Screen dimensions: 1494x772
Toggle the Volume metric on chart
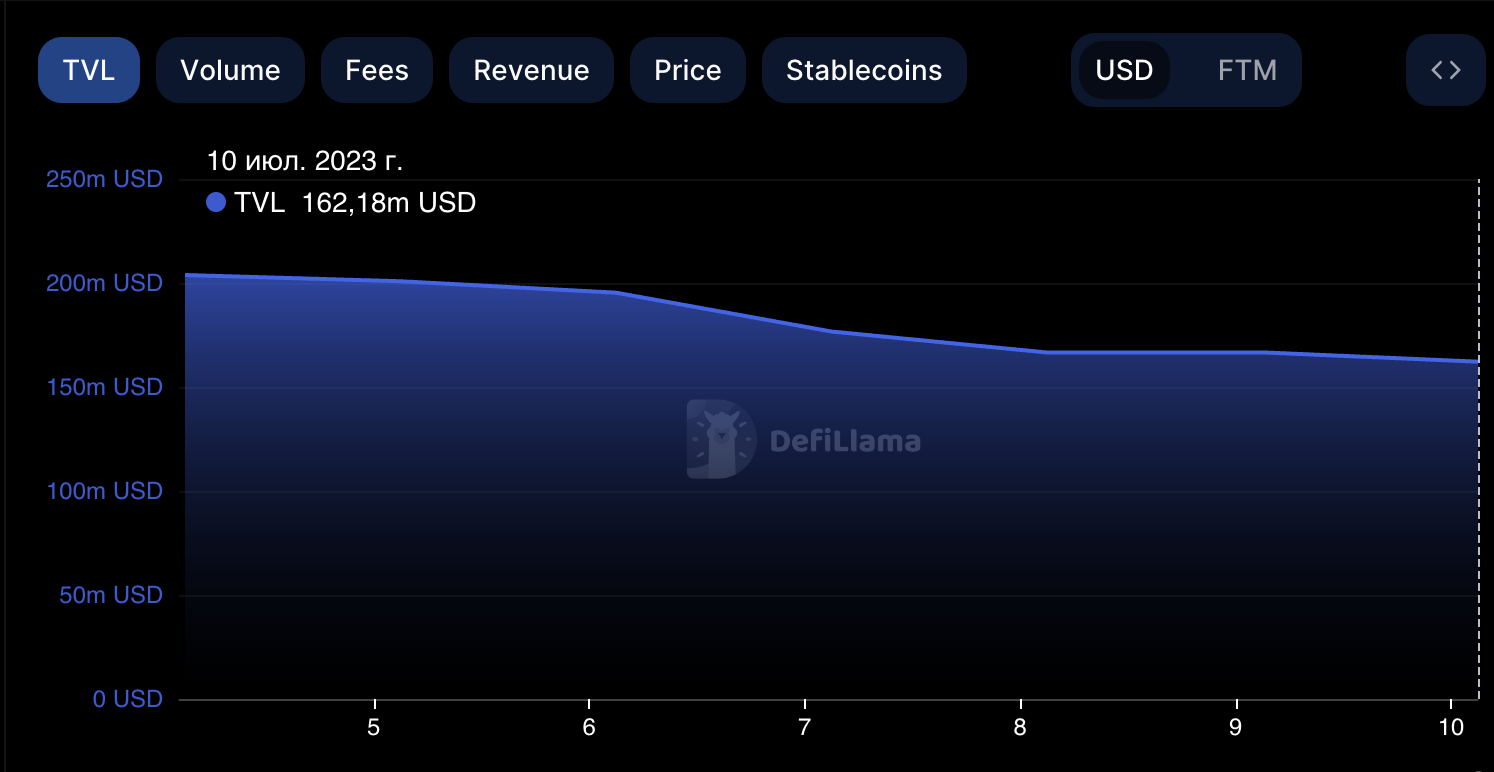(230, 70)
